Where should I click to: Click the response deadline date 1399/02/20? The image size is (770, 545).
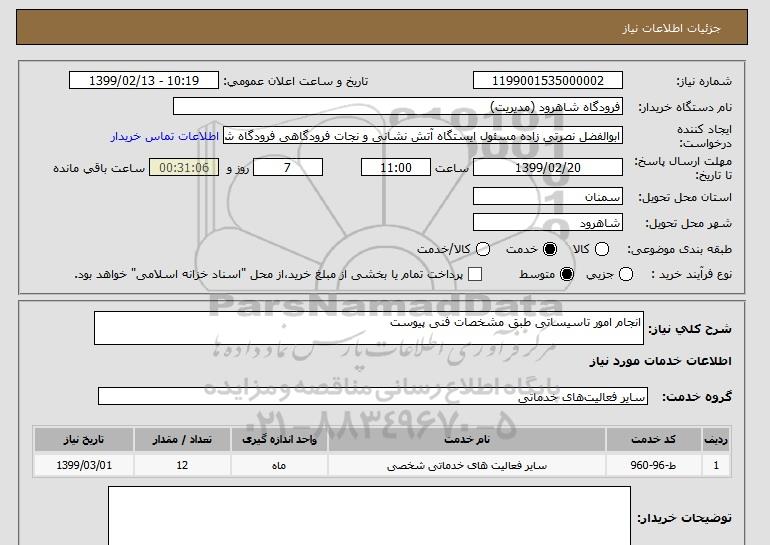coord(548,167)
